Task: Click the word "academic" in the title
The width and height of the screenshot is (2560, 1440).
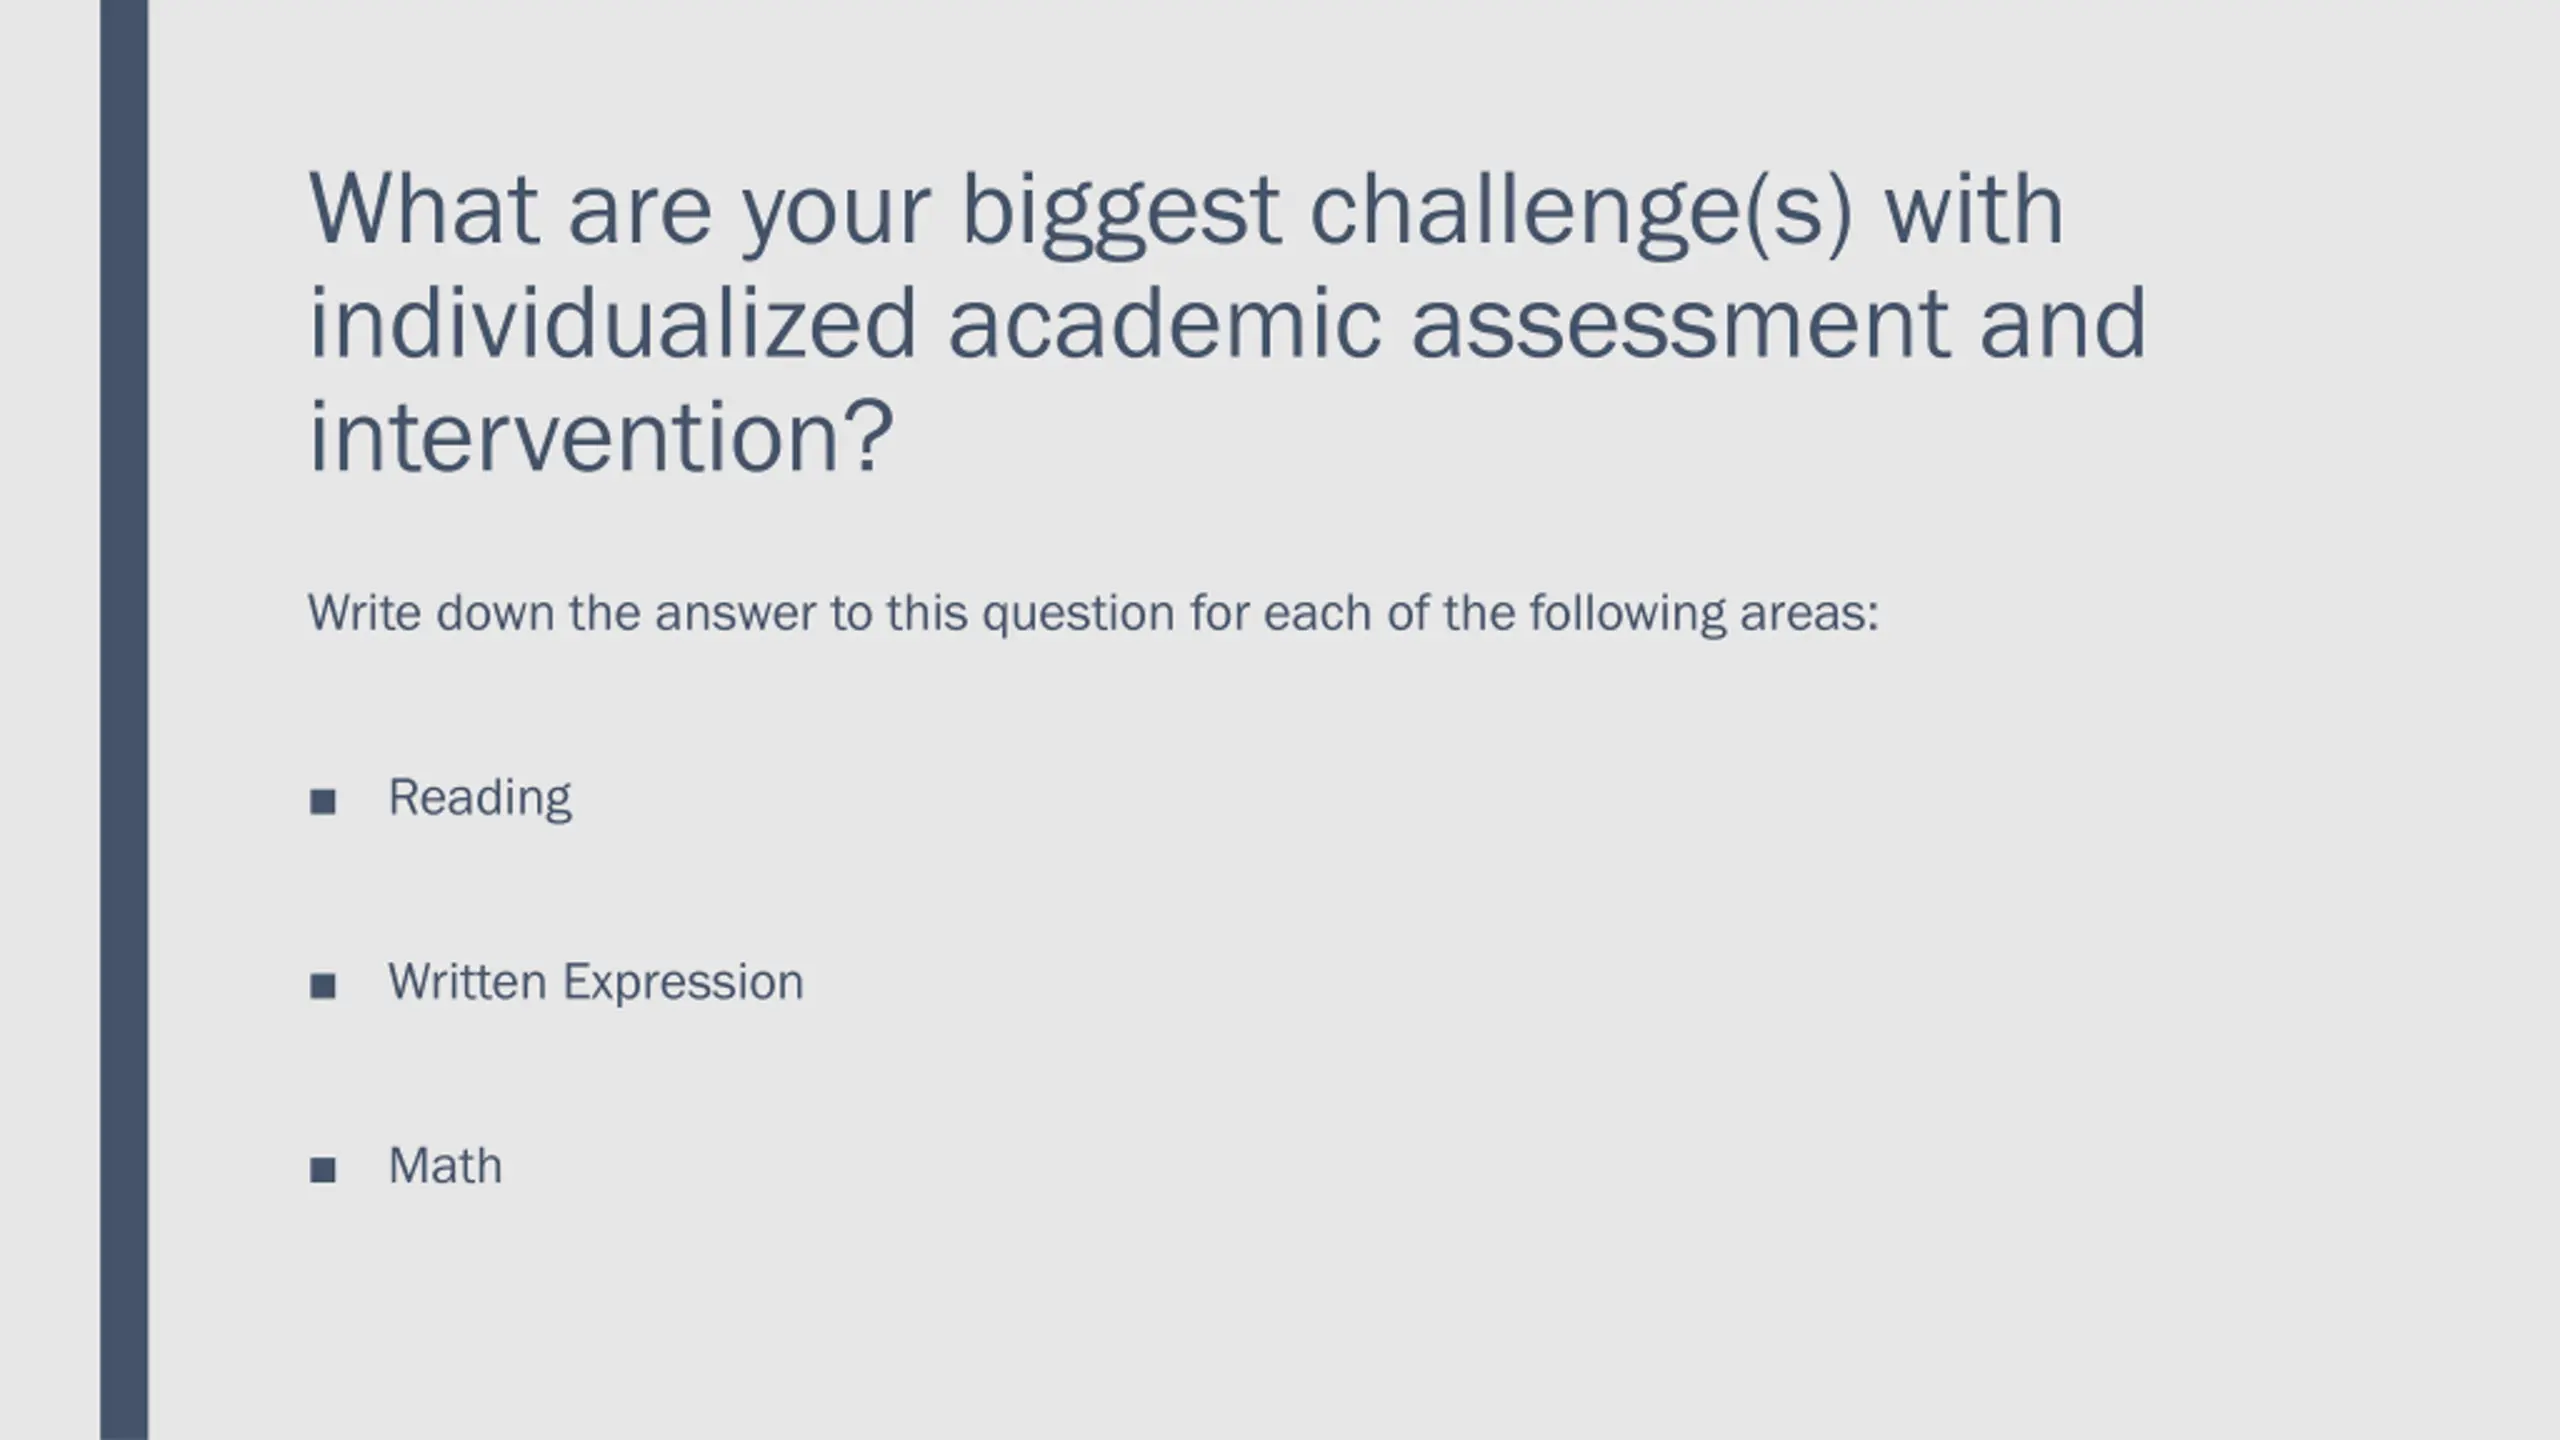Action: tap(1164, 323)
